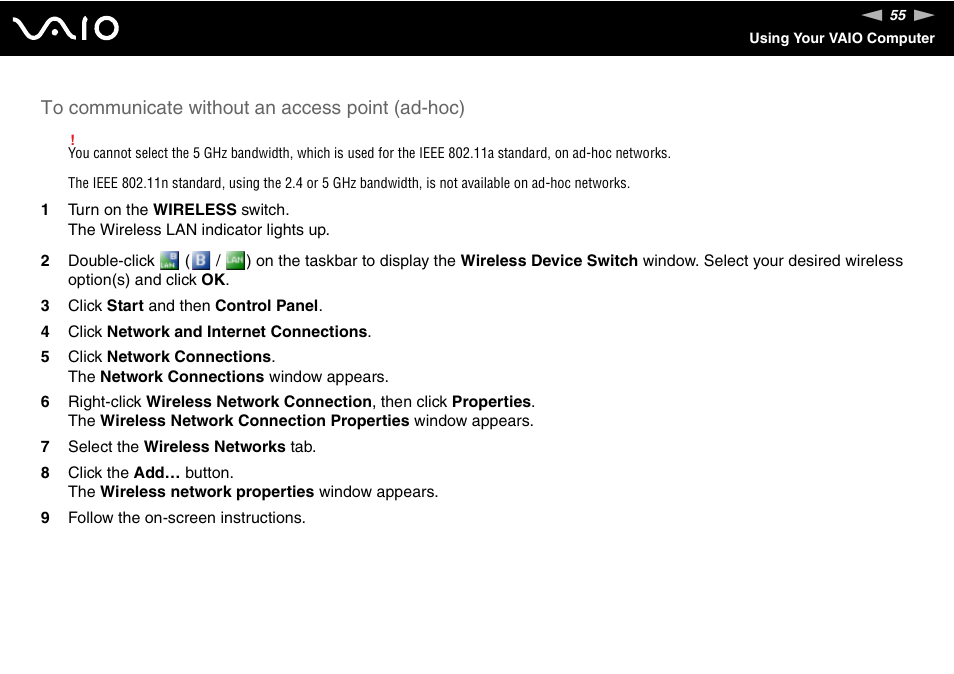
Task: Click the 5 GHz bandwidth warning sentence
Action: 369,153
